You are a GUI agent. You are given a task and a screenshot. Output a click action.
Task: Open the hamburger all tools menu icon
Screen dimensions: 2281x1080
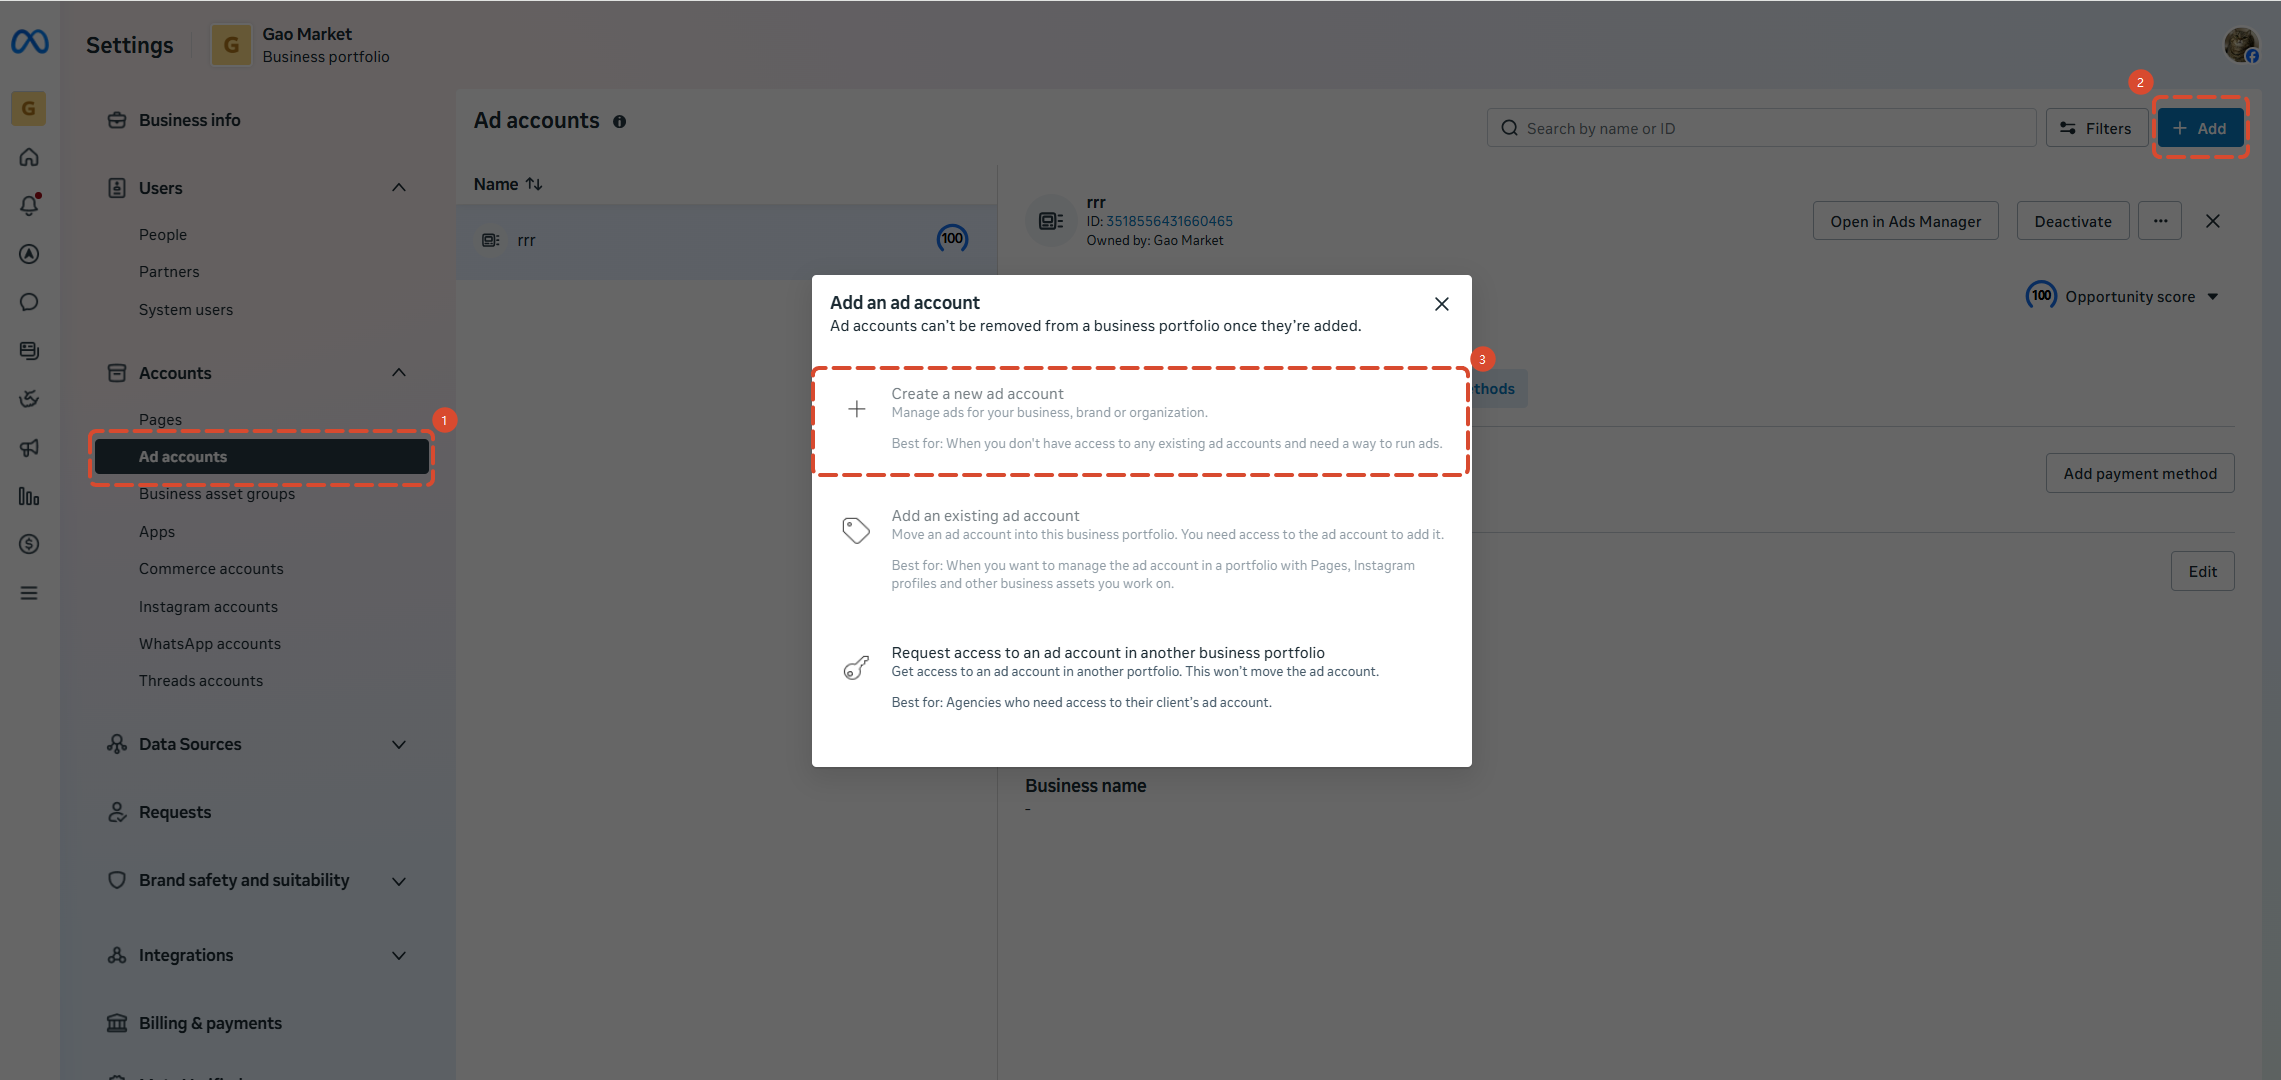pyautogui.click(x=29, y=593)
